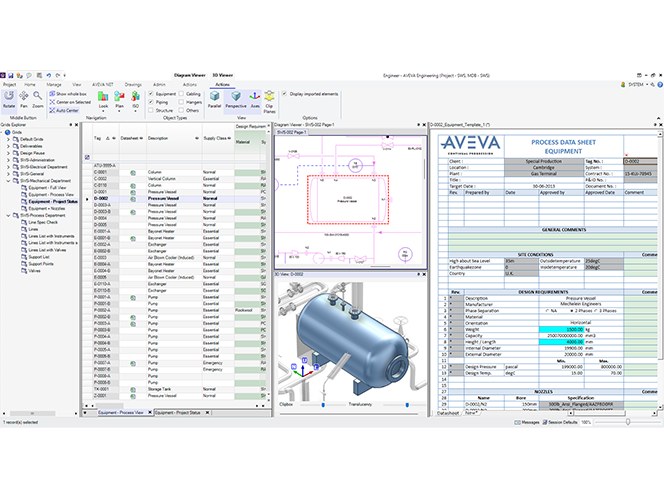Image resolution: width=664 pixels, height=498 pixels.
Task: Click the datasheet icon for TK-0001 row
Action: click(x=133, y=390)
